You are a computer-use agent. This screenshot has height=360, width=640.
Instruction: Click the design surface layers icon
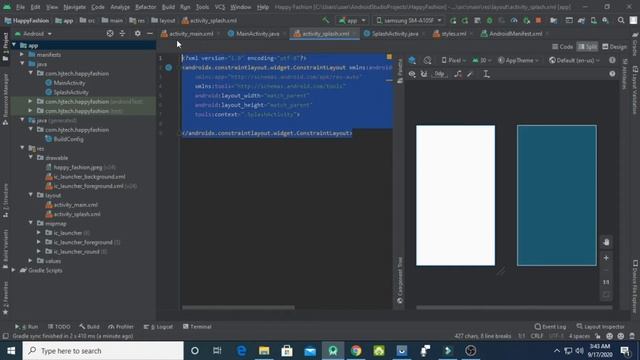[x=412, y=60]
